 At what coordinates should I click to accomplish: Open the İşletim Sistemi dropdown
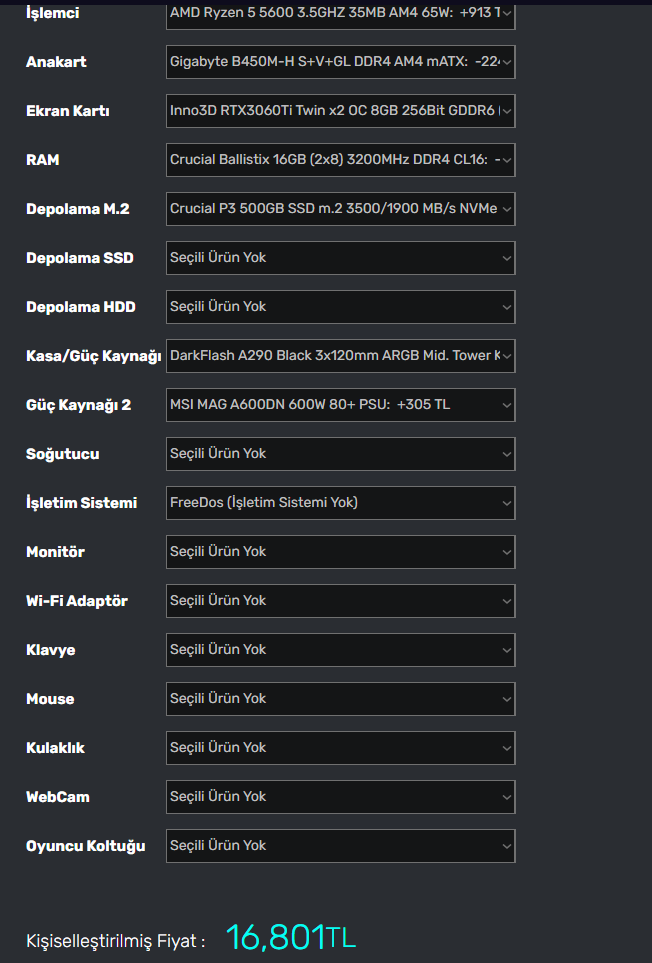(340, 503)
